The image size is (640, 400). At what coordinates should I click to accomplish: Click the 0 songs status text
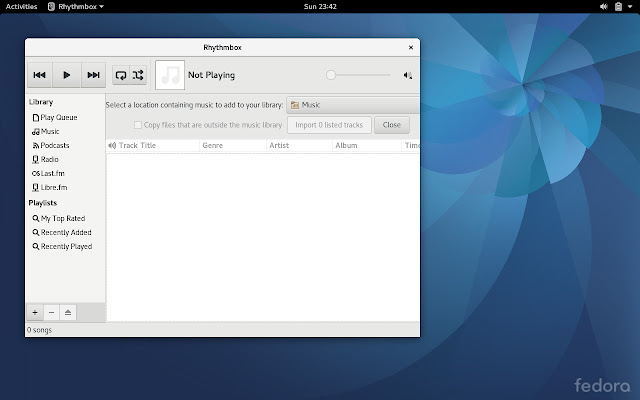tap(39, 330)
